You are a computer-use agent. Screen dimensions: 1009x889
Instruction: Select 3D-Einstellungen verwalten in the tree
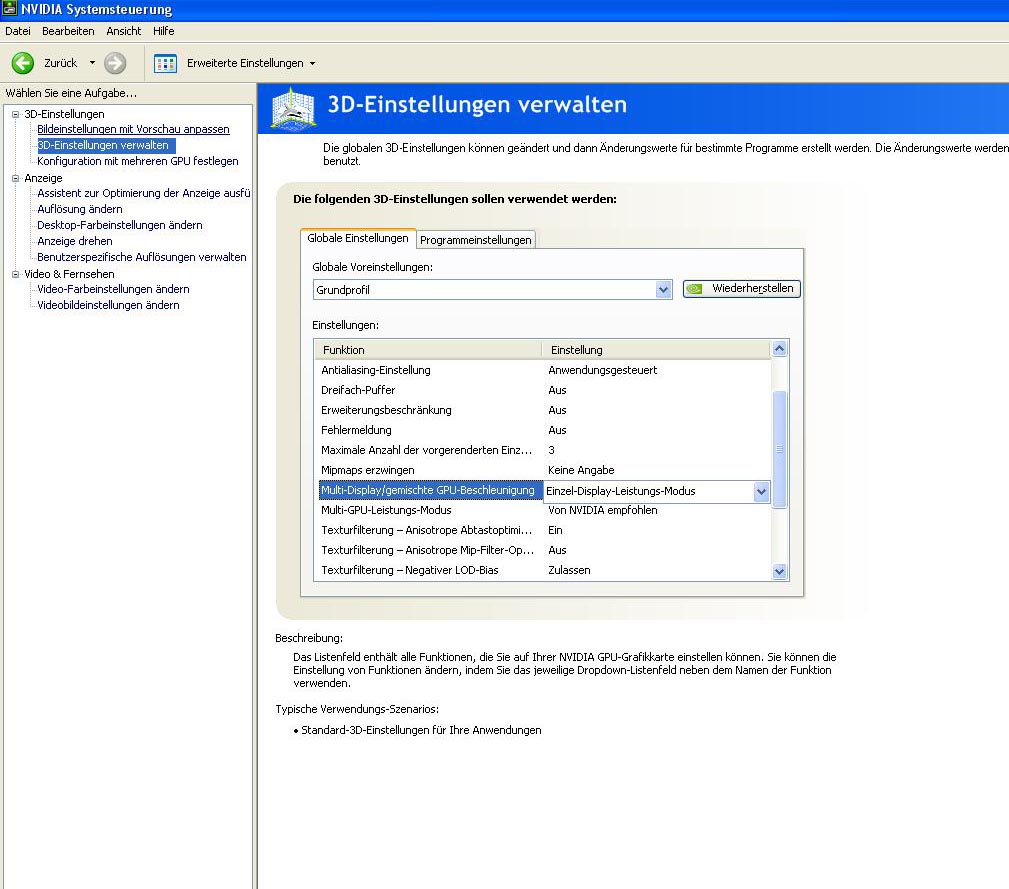click(x=106, y=145)
